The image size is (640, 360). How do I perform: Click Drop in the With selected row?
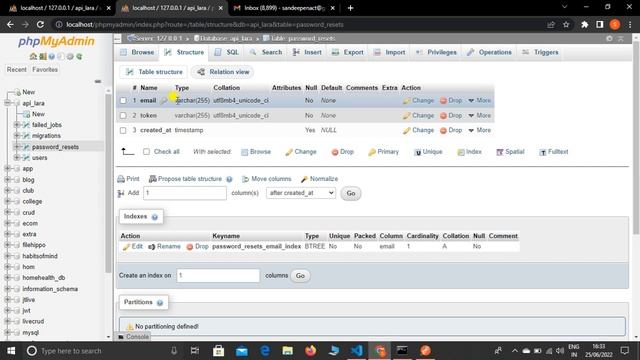pyautogui.click(x=342, y=152)
